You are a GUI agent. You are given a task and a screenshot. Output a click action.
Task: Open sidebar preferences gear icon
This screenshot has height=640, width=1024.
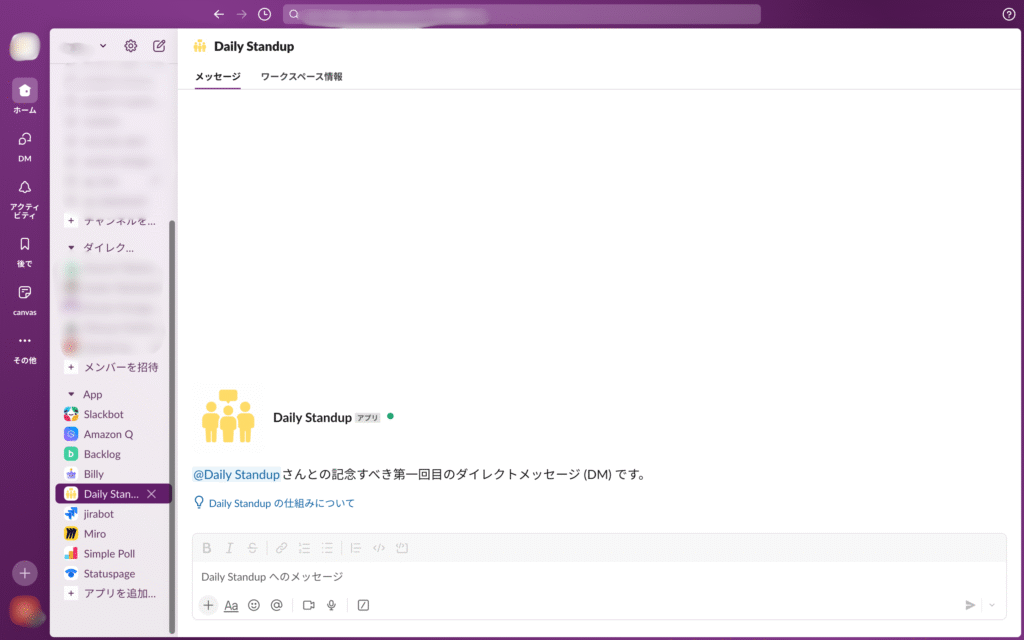[x=131, y=46]
